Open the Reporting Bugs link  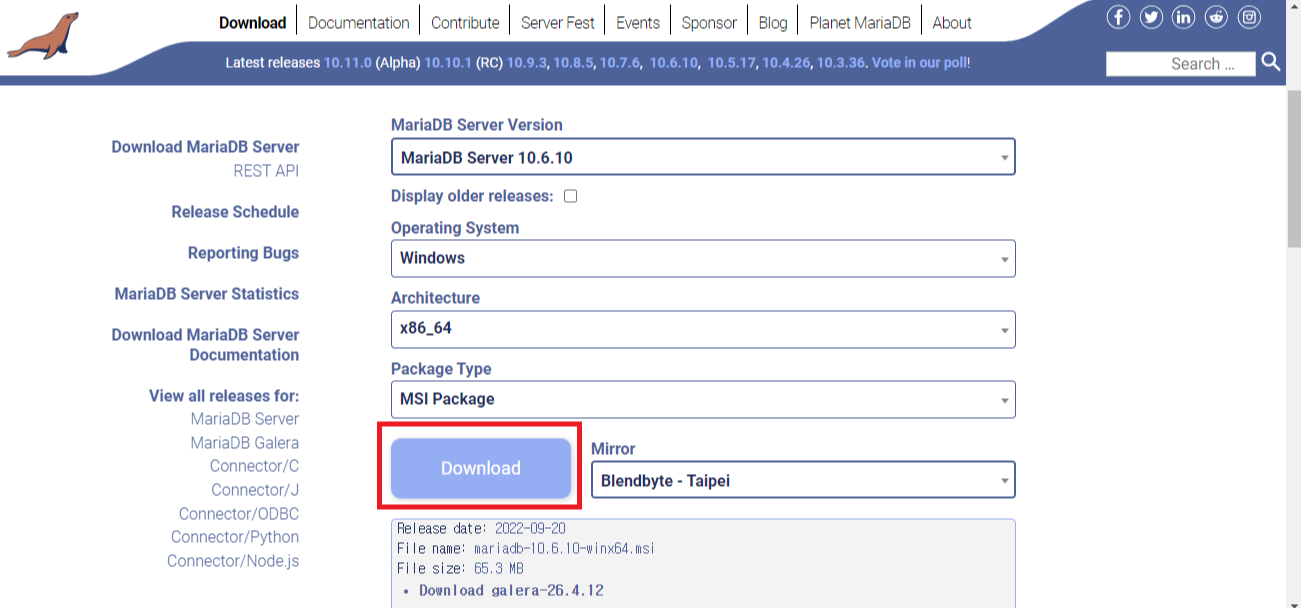(243, 253)
